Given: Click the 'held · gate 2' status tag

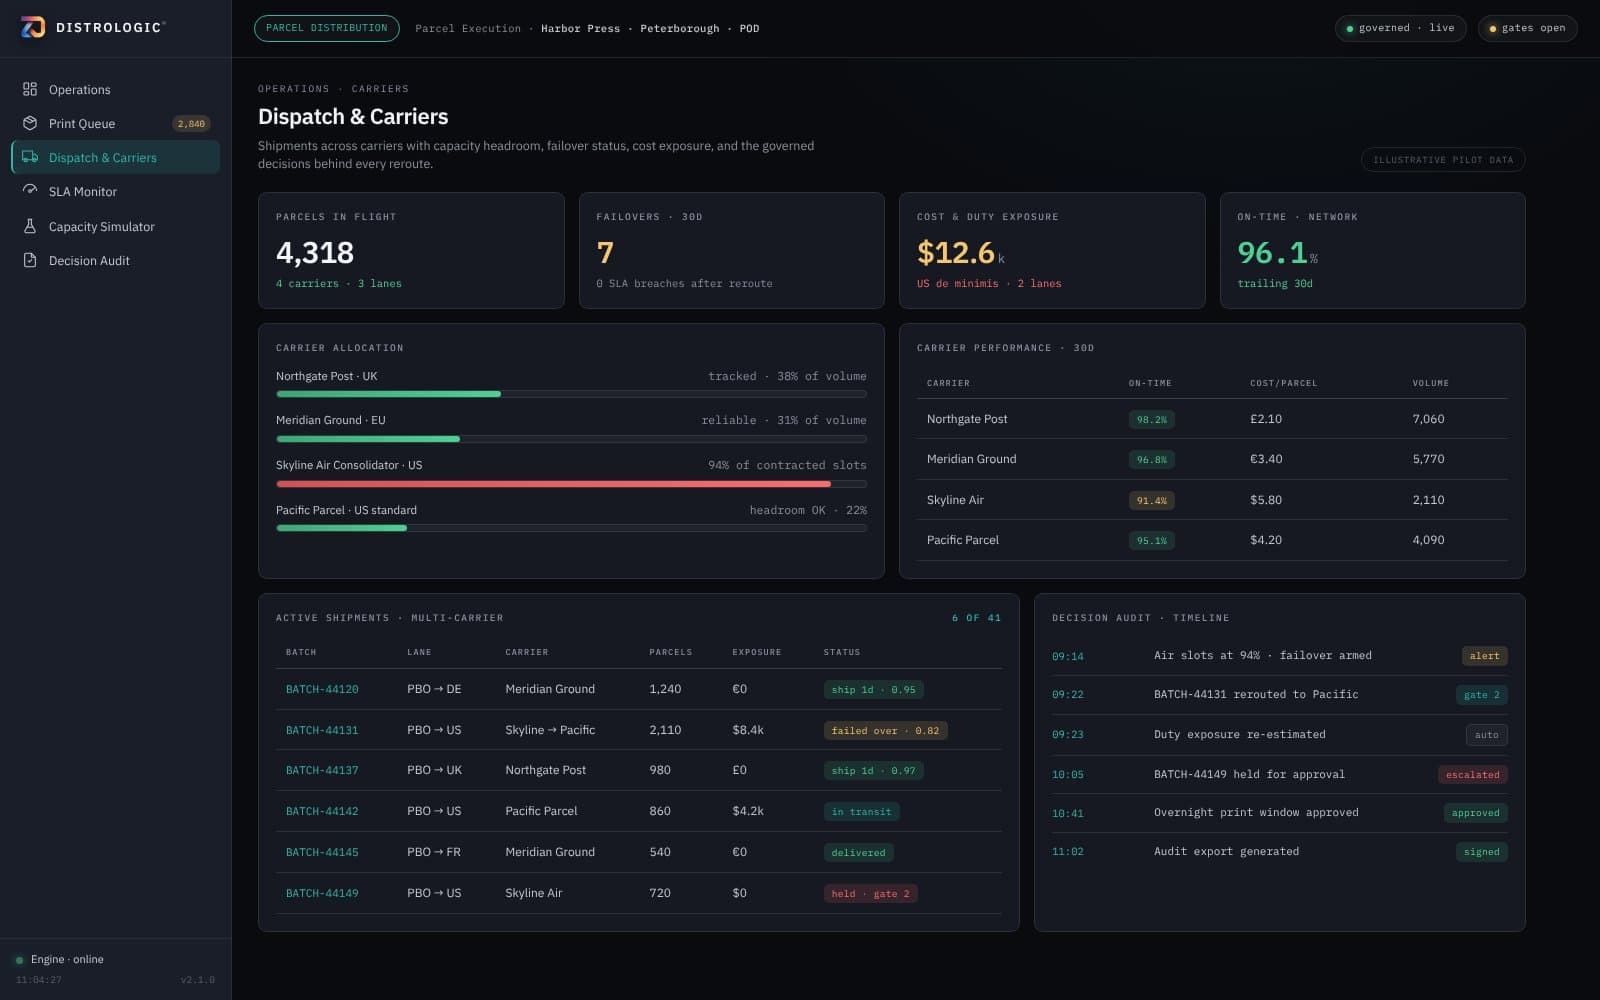Looking at the screenshot, I should tap(870, 893).
